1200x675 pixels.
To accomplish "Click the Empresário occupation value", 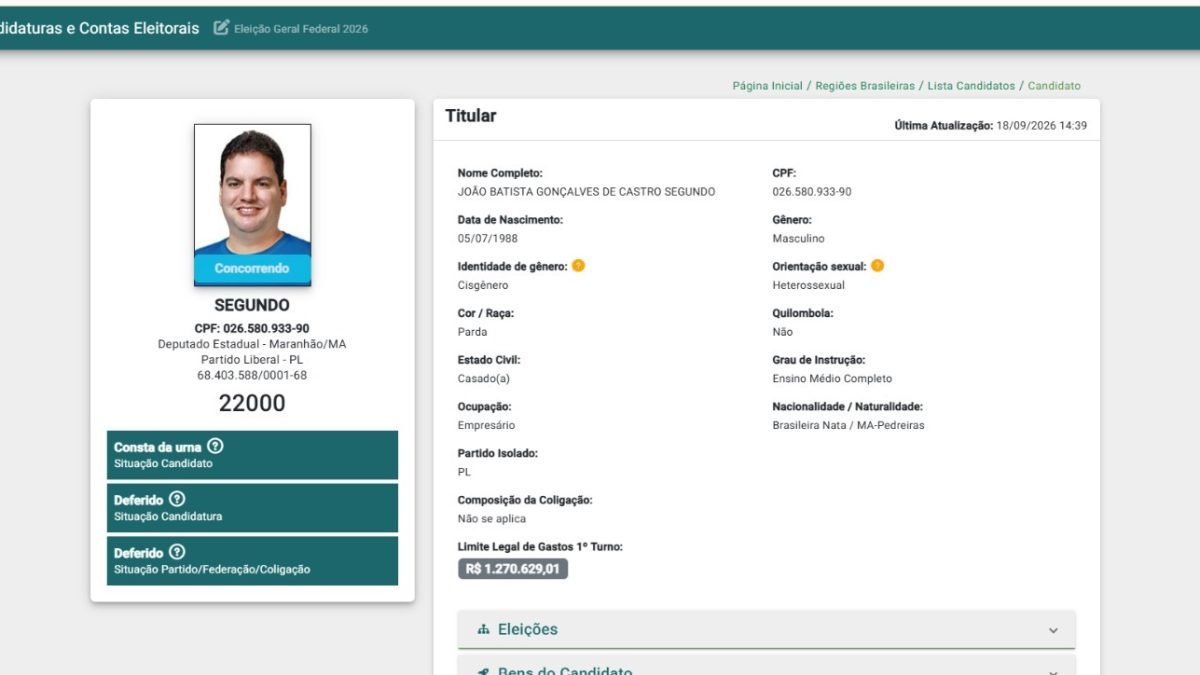I will pyautogui.click(x=487, y=425).
